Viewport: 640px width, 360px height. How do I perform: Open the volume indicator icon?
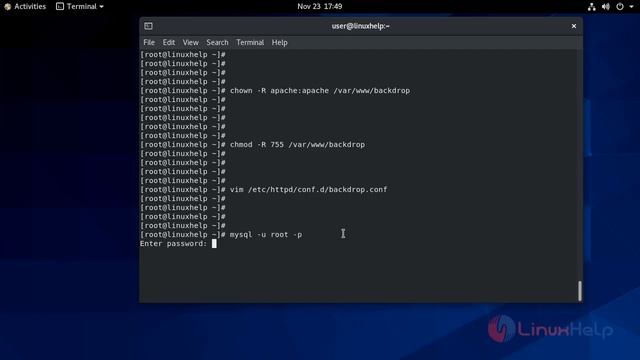606,7
